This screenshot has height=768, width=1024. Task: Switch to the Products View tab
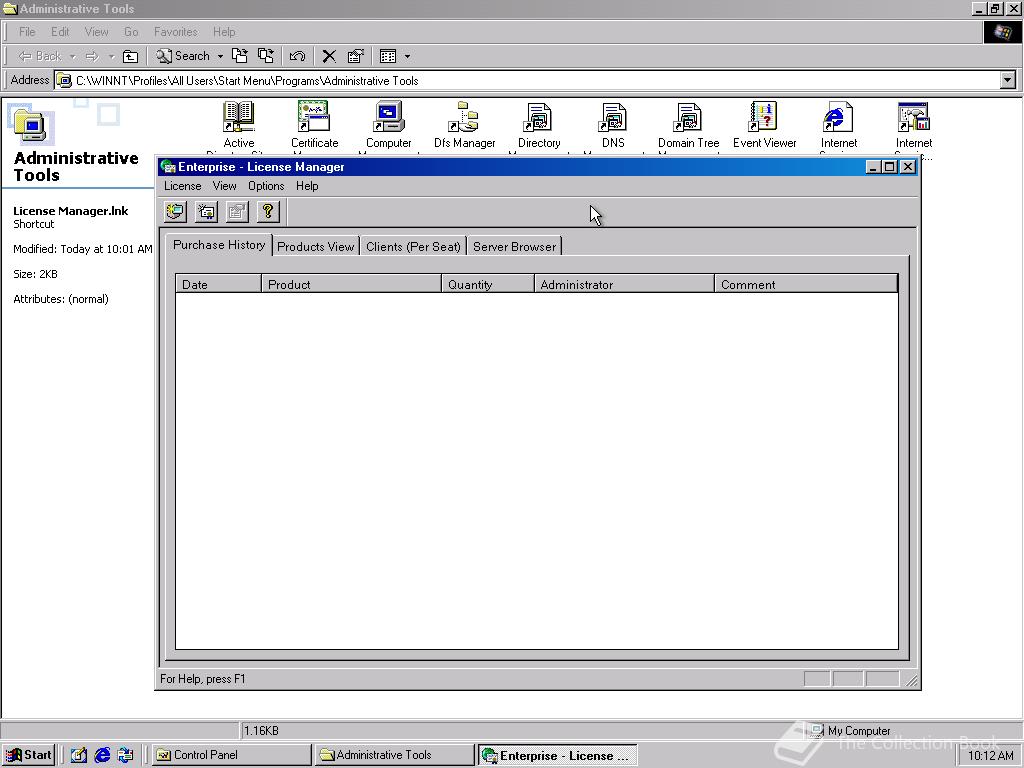(315, 246)
